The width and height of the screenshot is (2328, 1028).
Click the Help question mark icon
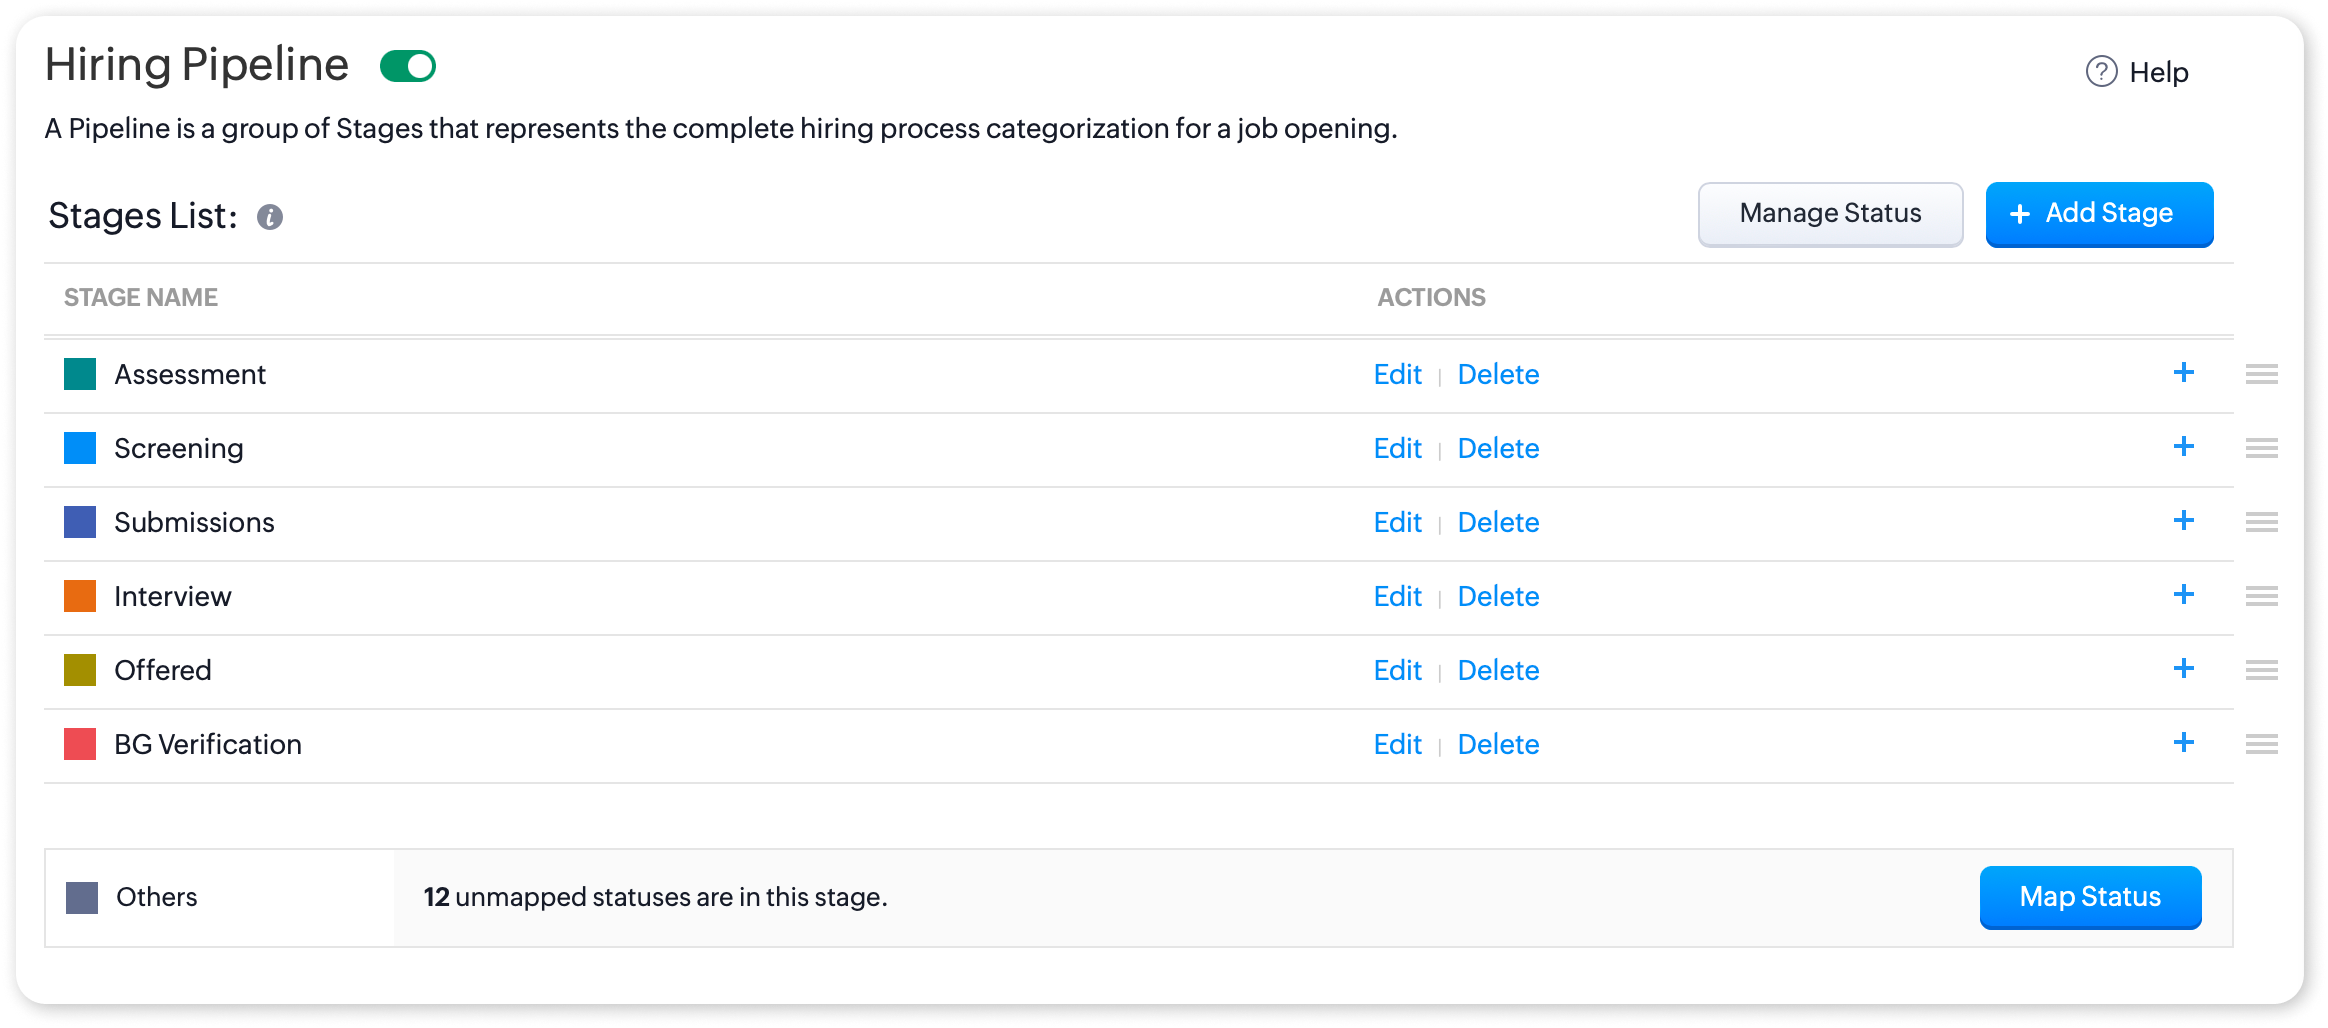point(2101,72)
